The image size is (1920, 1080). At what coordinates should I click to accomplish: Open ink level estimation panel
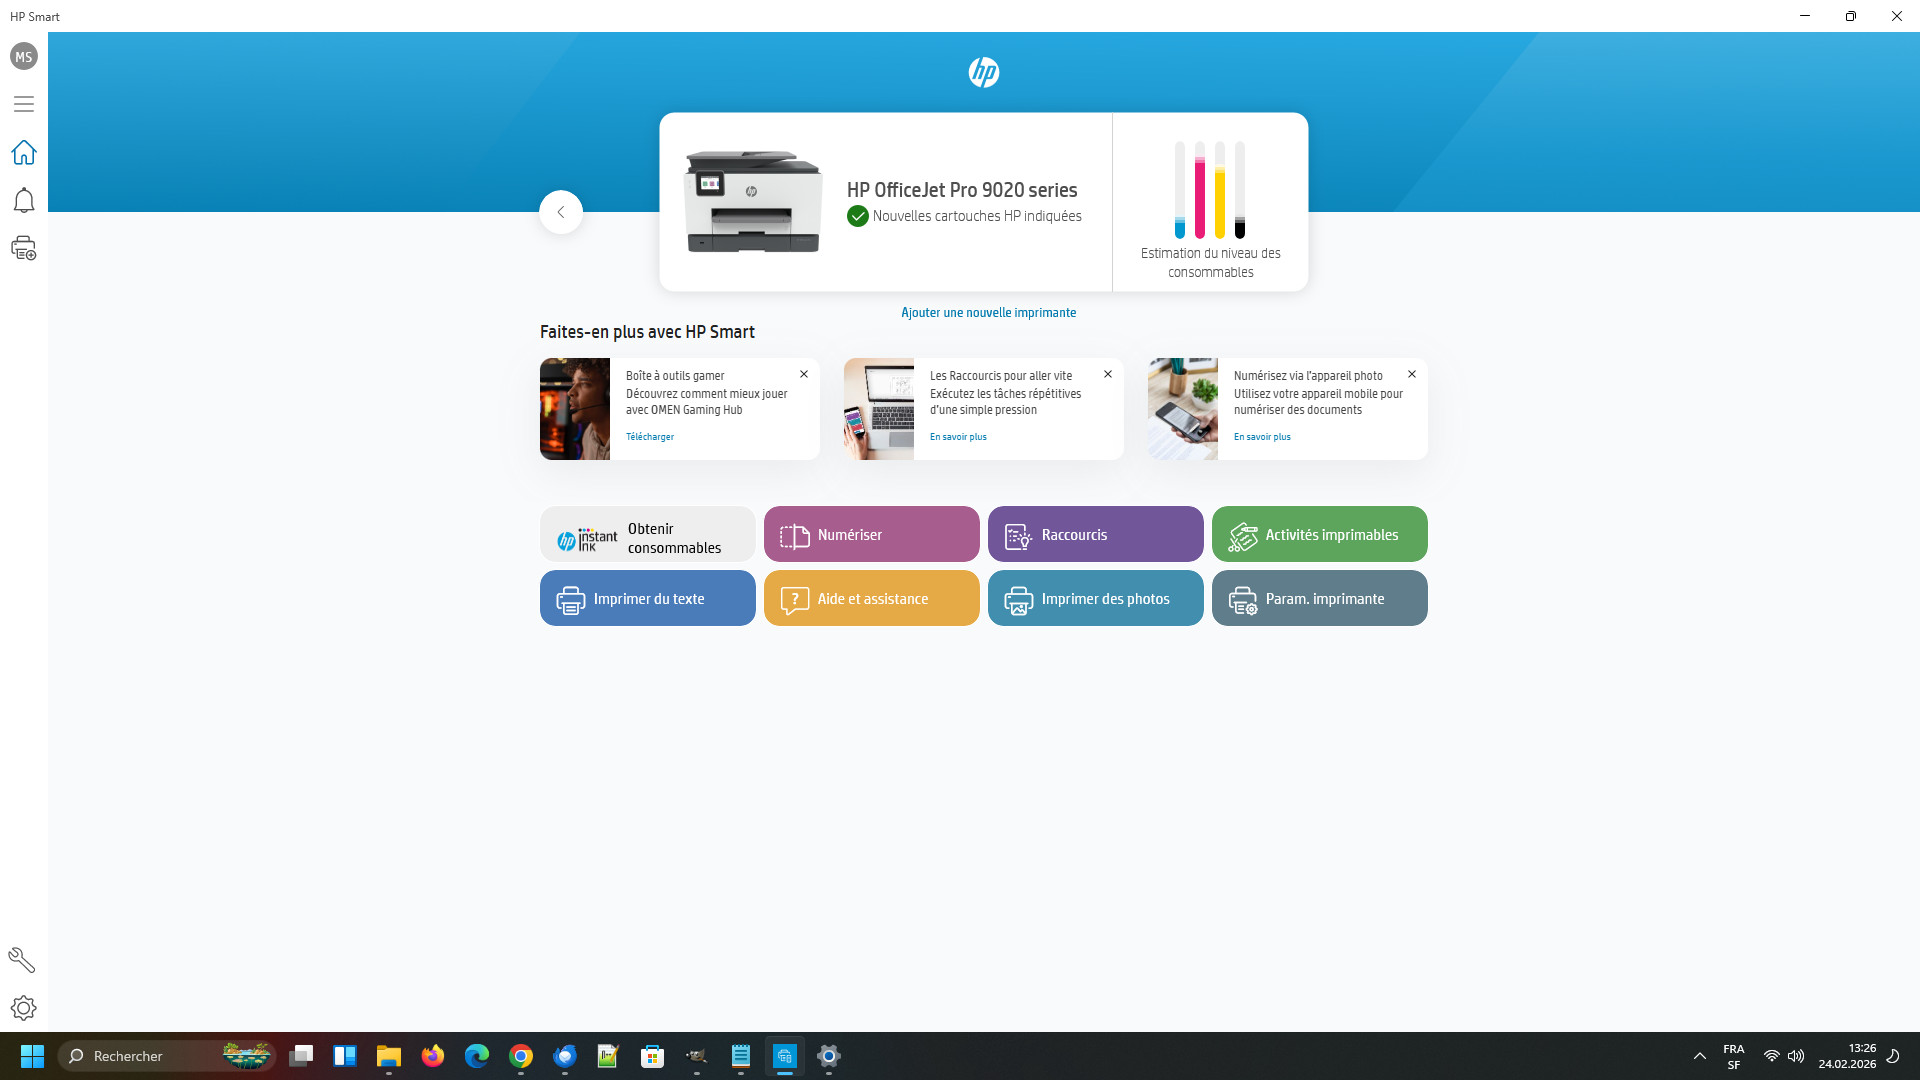pyautogui.click(x=1210, y=203)
